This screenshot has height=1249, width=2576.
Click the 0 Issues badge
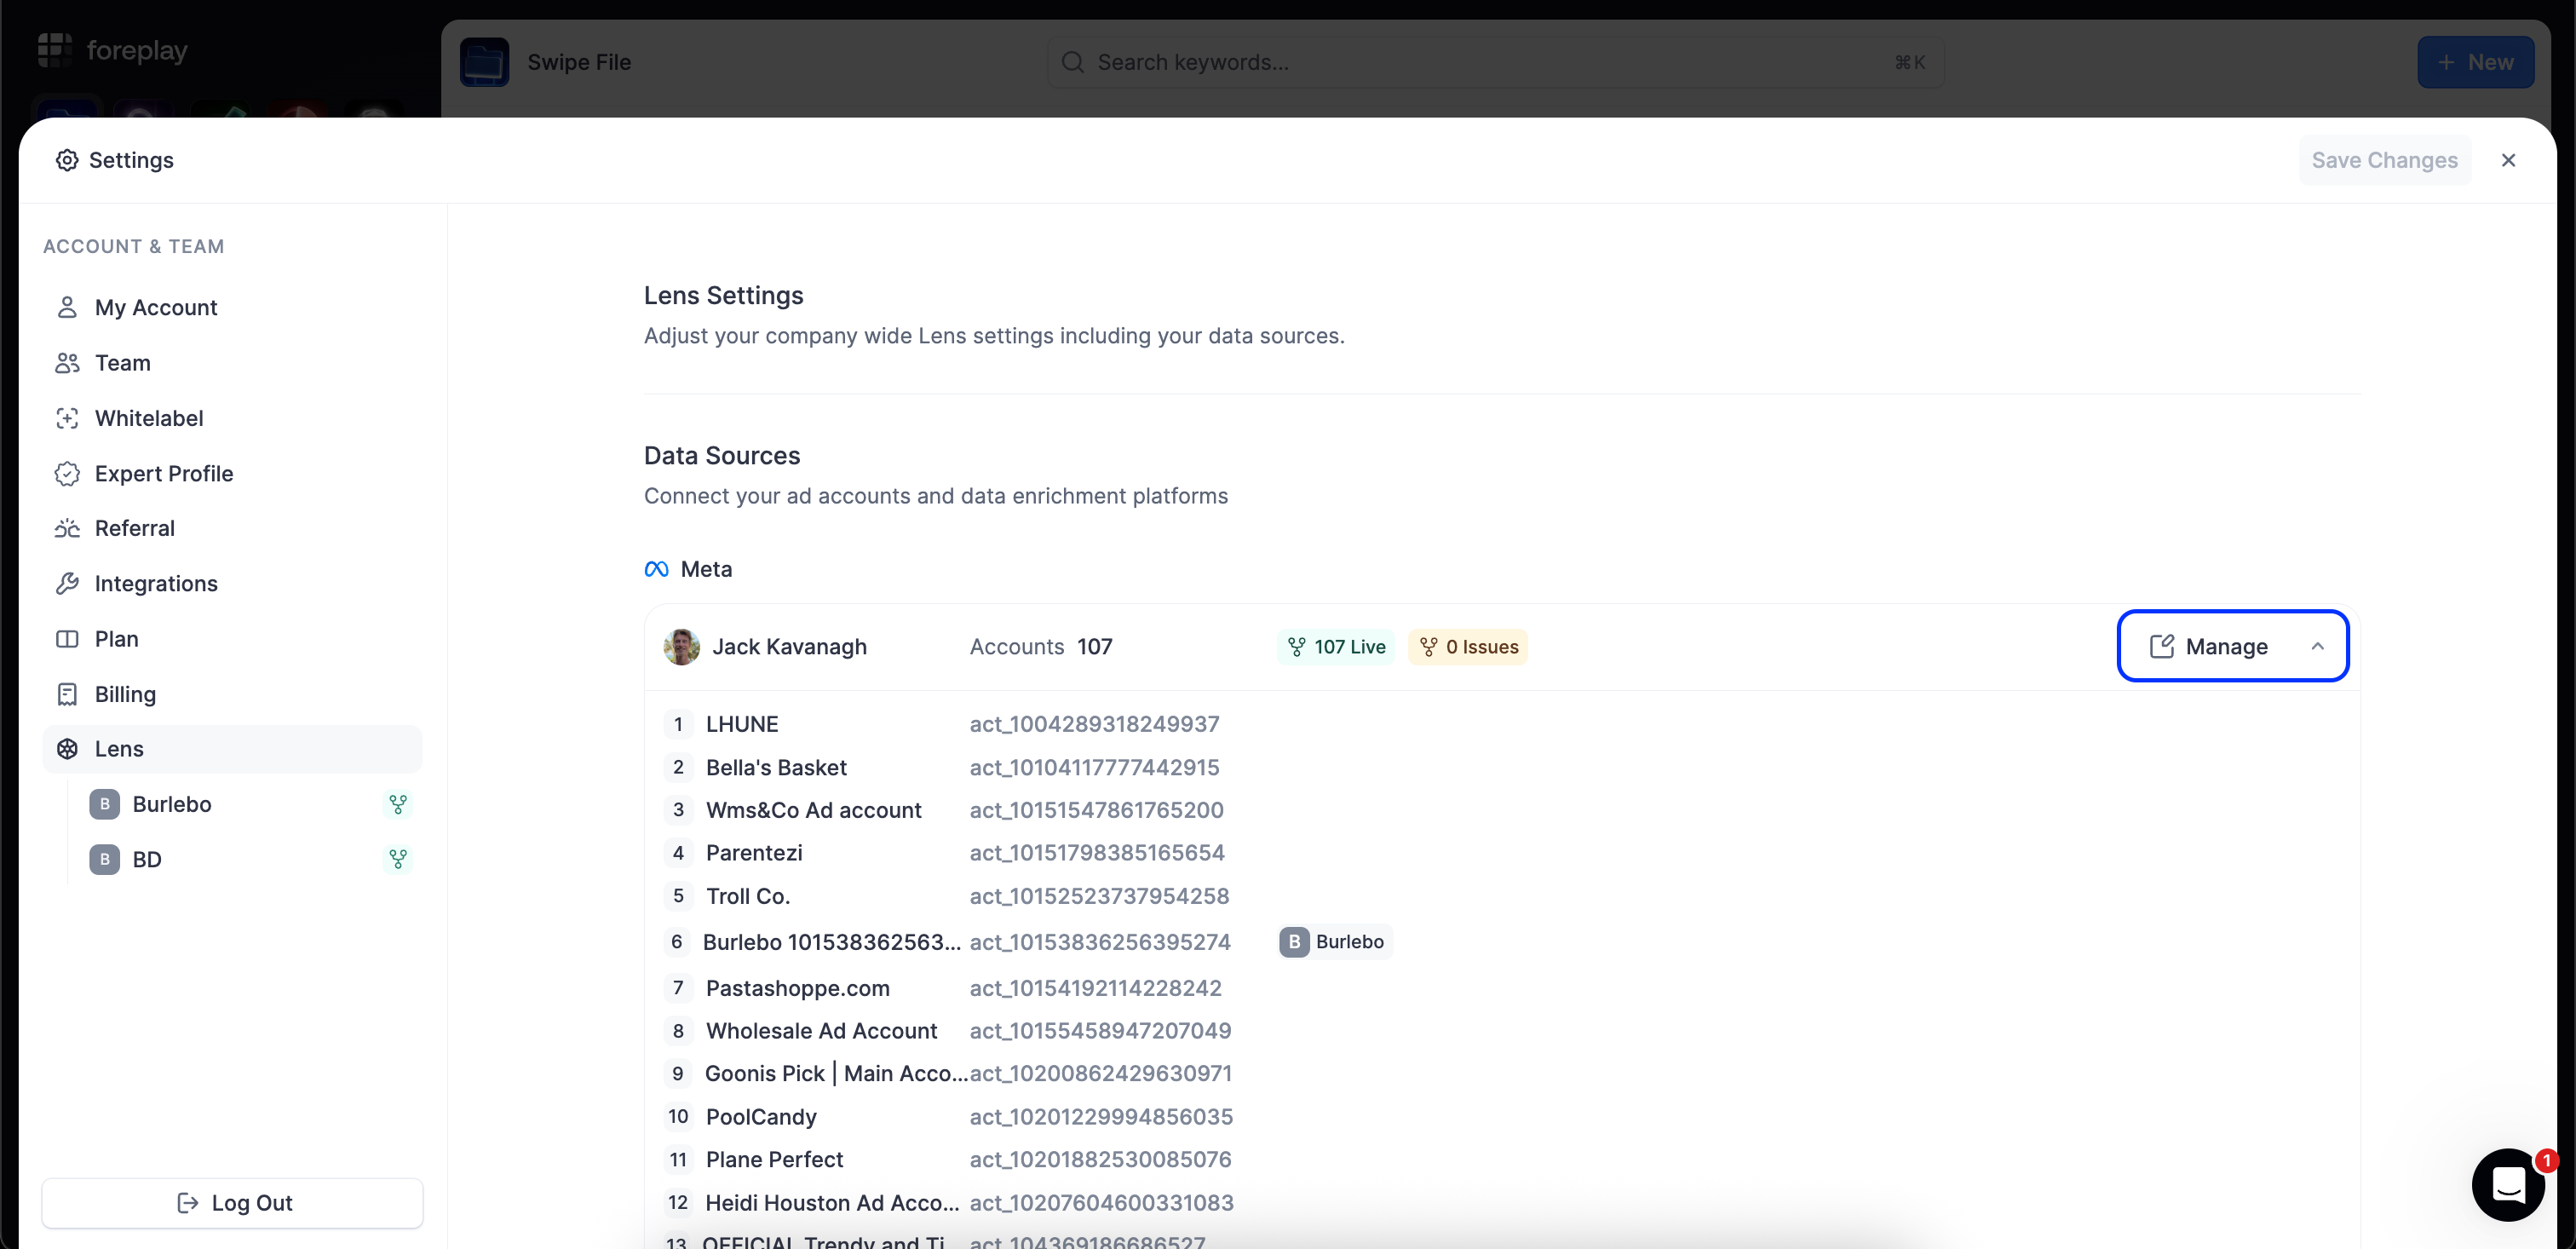coord(1468,647)
